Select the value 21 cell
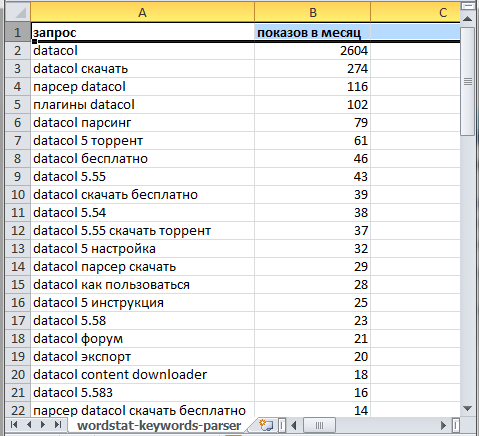 click(x=313, y=339)
